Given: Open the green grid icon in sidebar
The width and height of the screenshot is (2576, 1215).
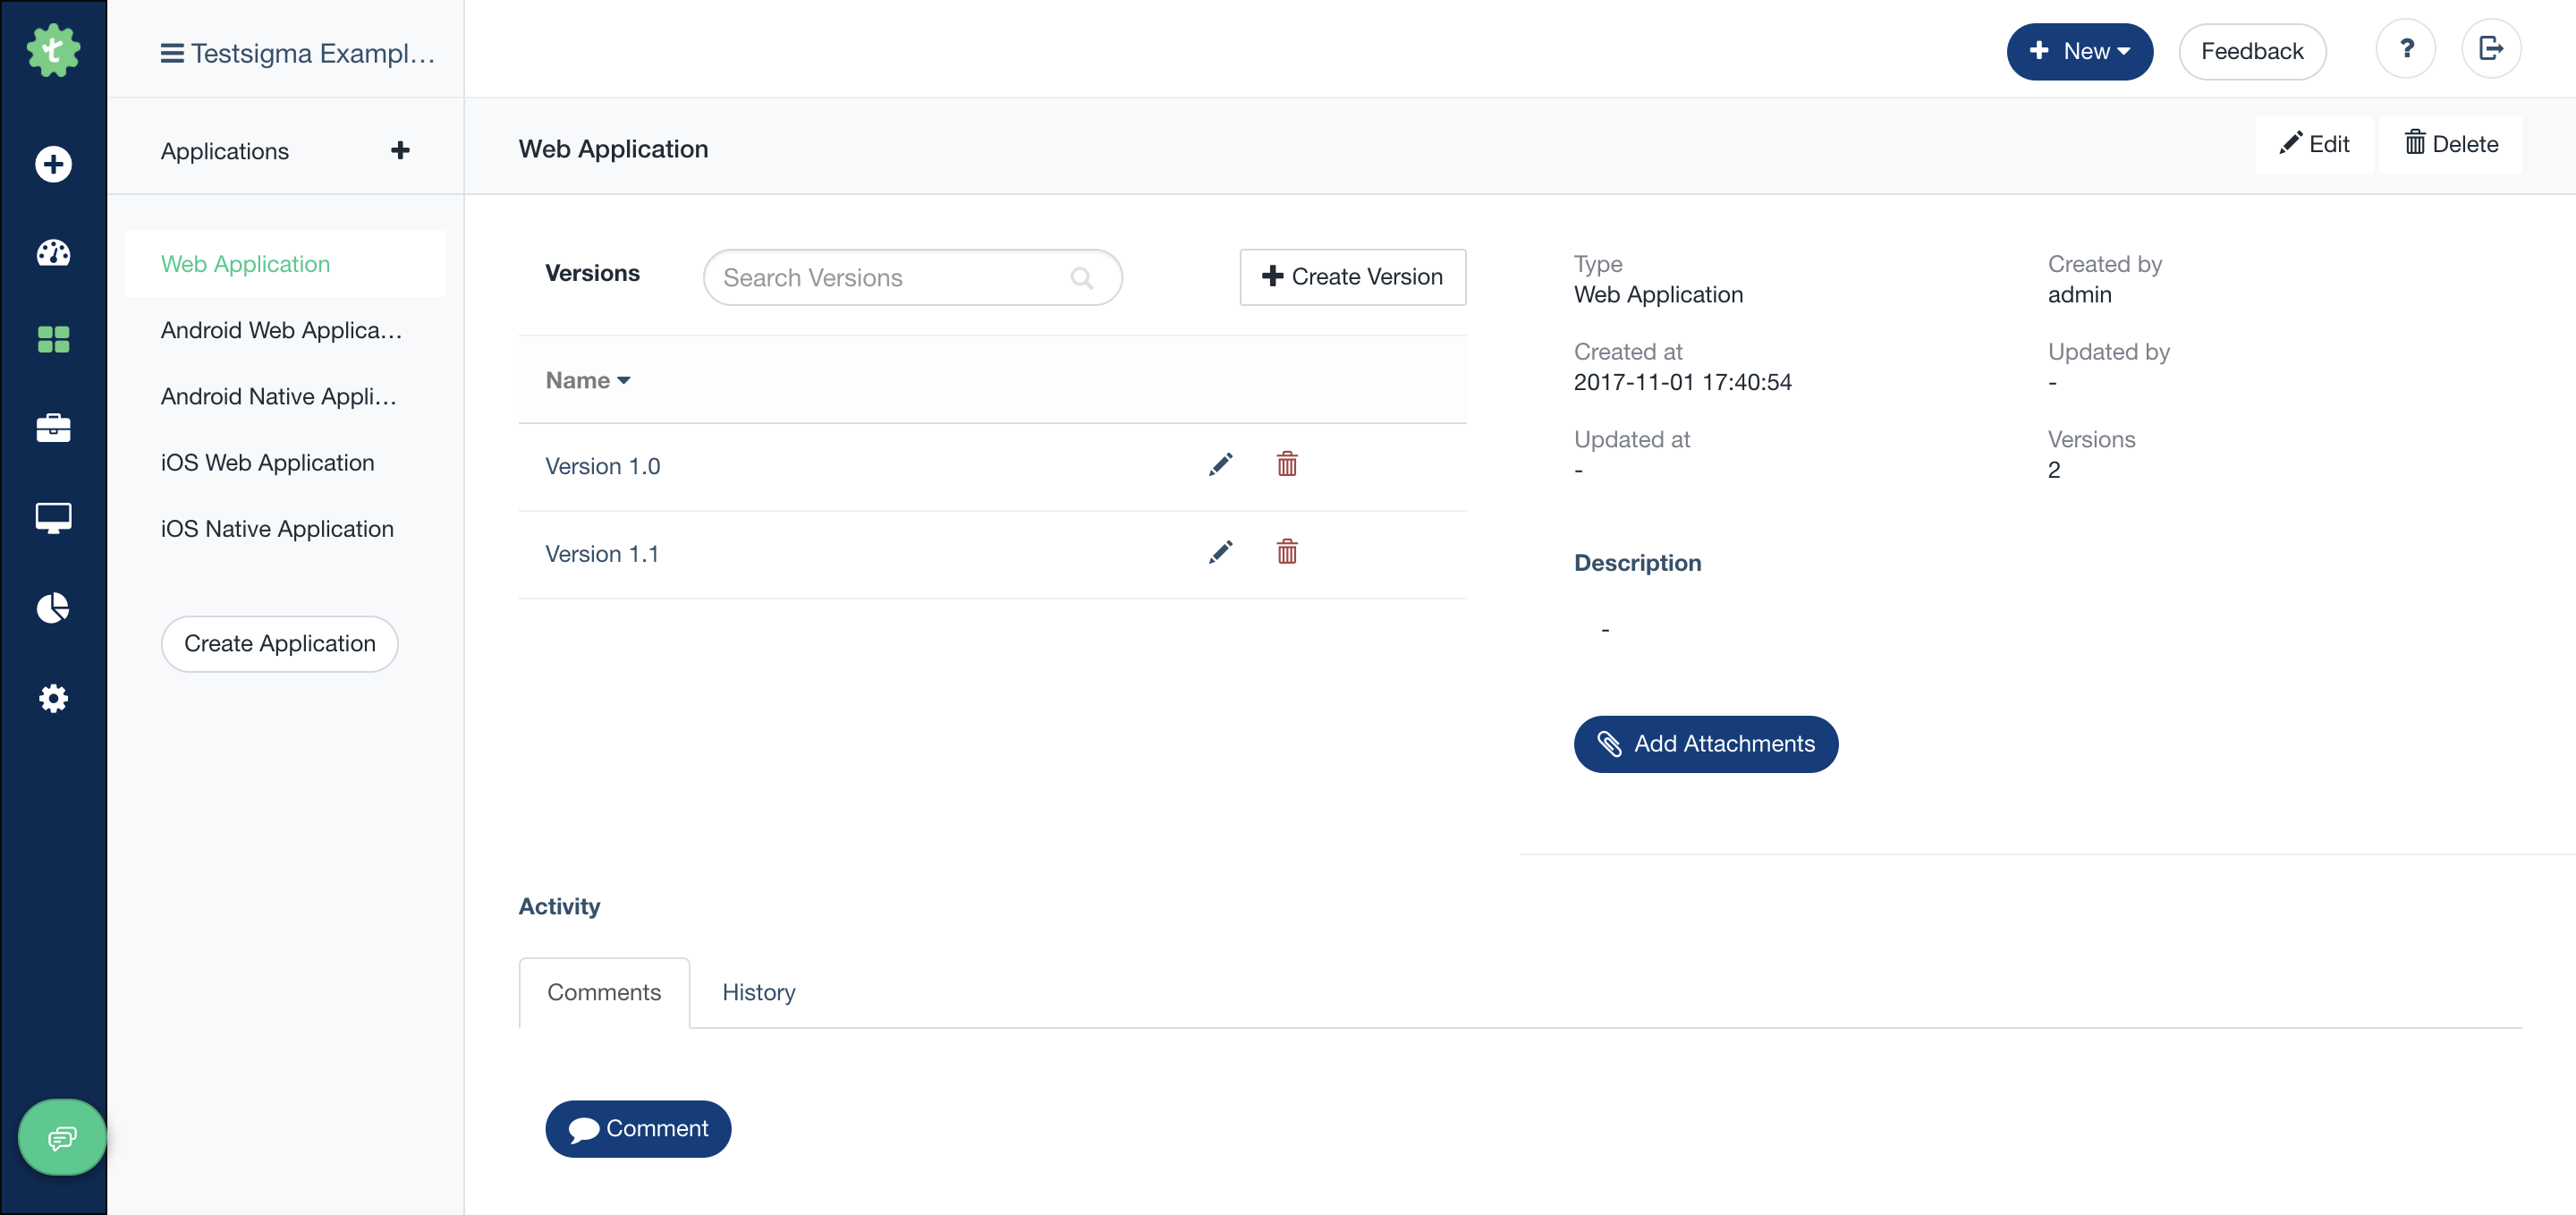Looking at the screenshot, I should tap(53, 340).
